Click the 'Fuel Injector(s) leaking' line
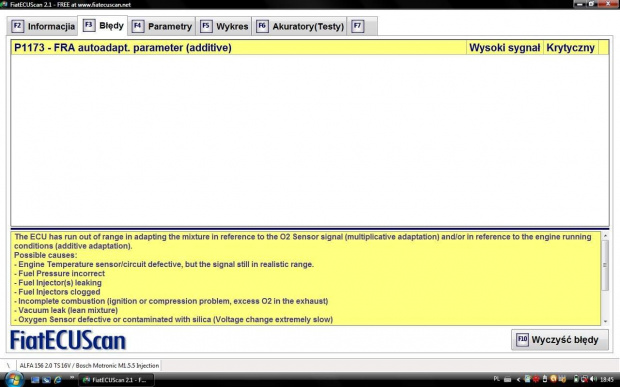 click(58, 283)
